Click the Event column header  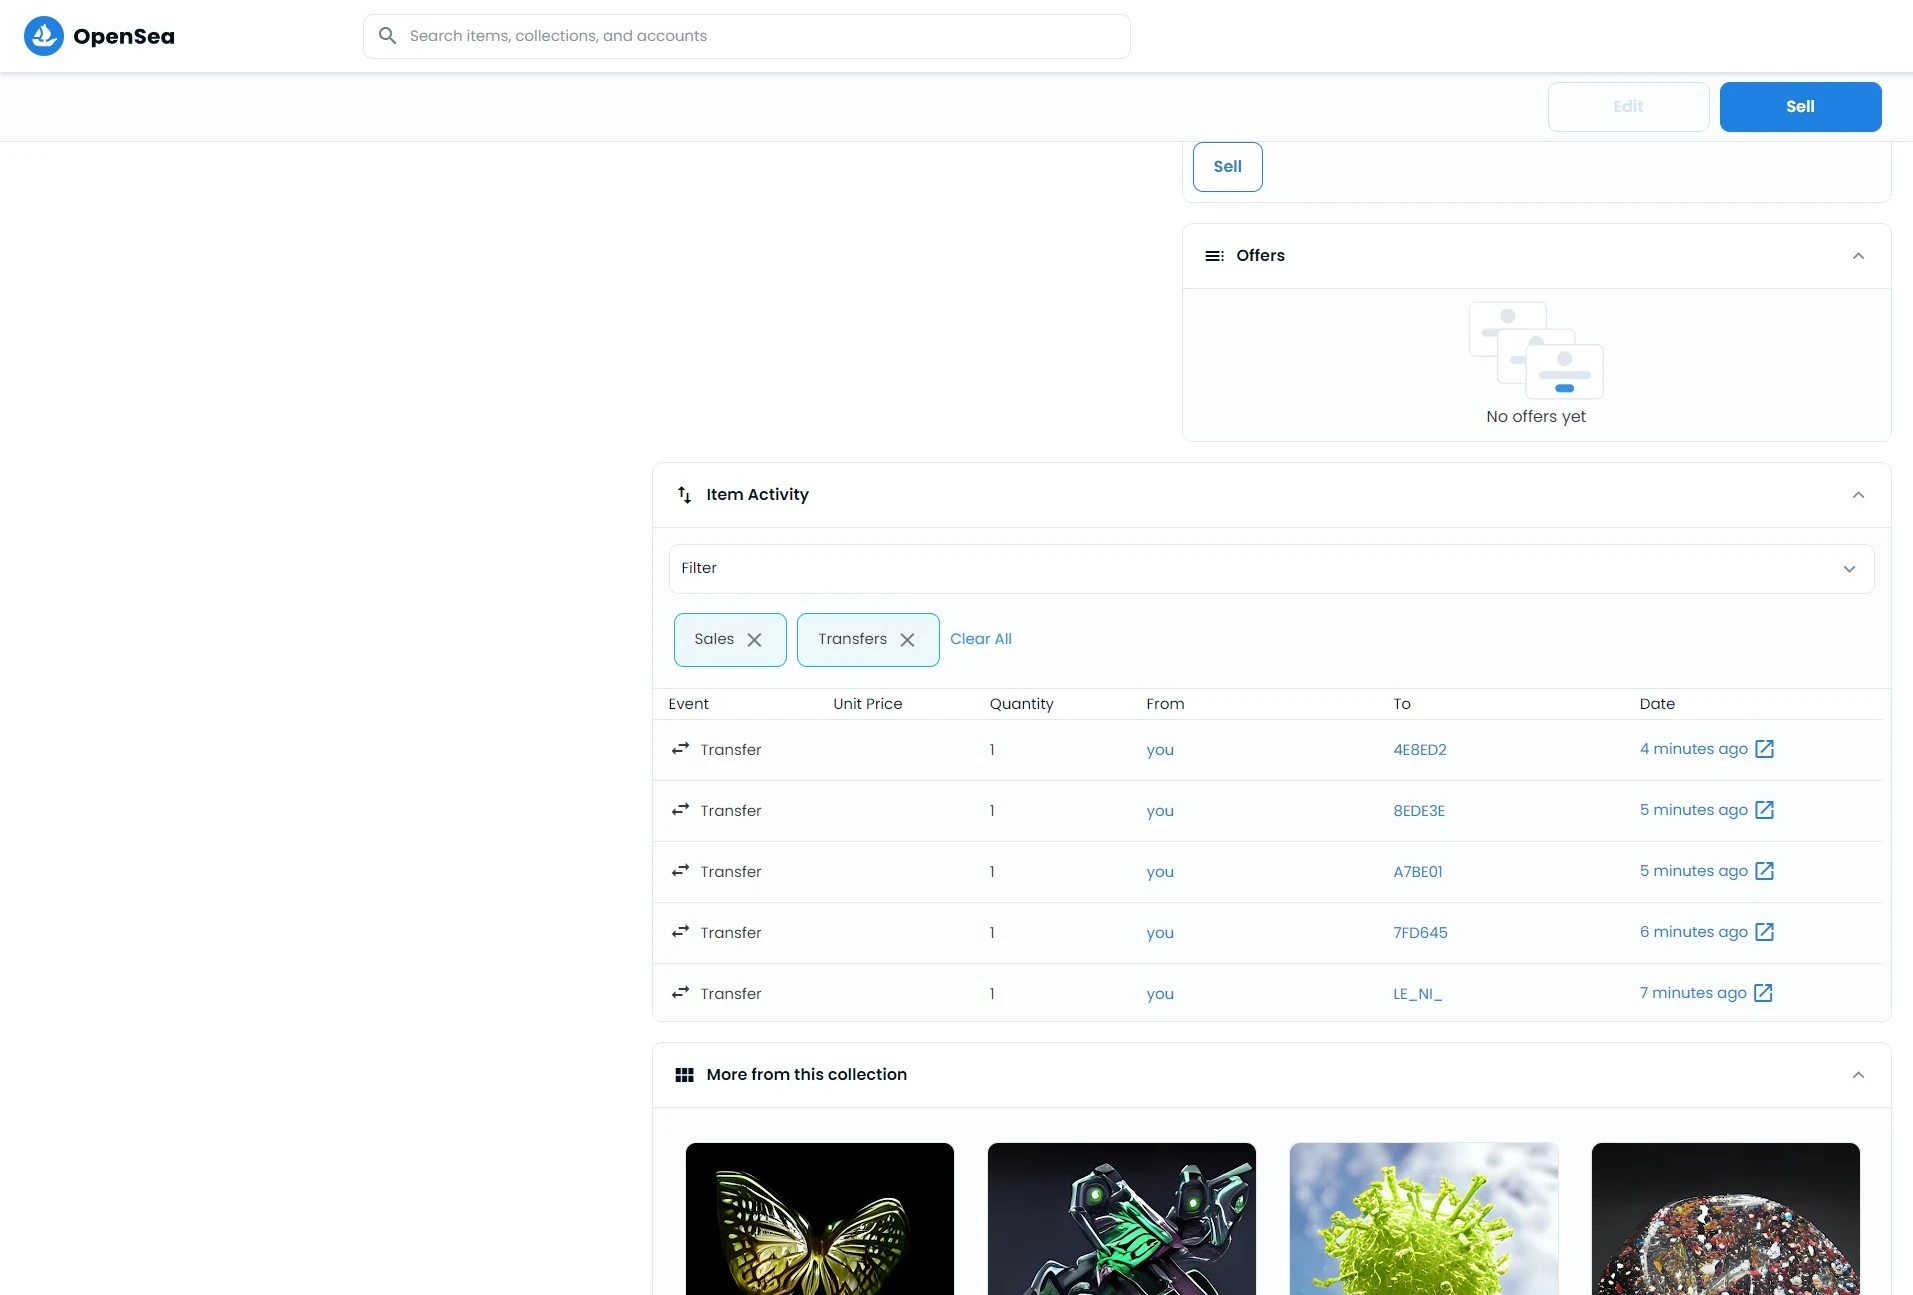(x=688, y=704)
